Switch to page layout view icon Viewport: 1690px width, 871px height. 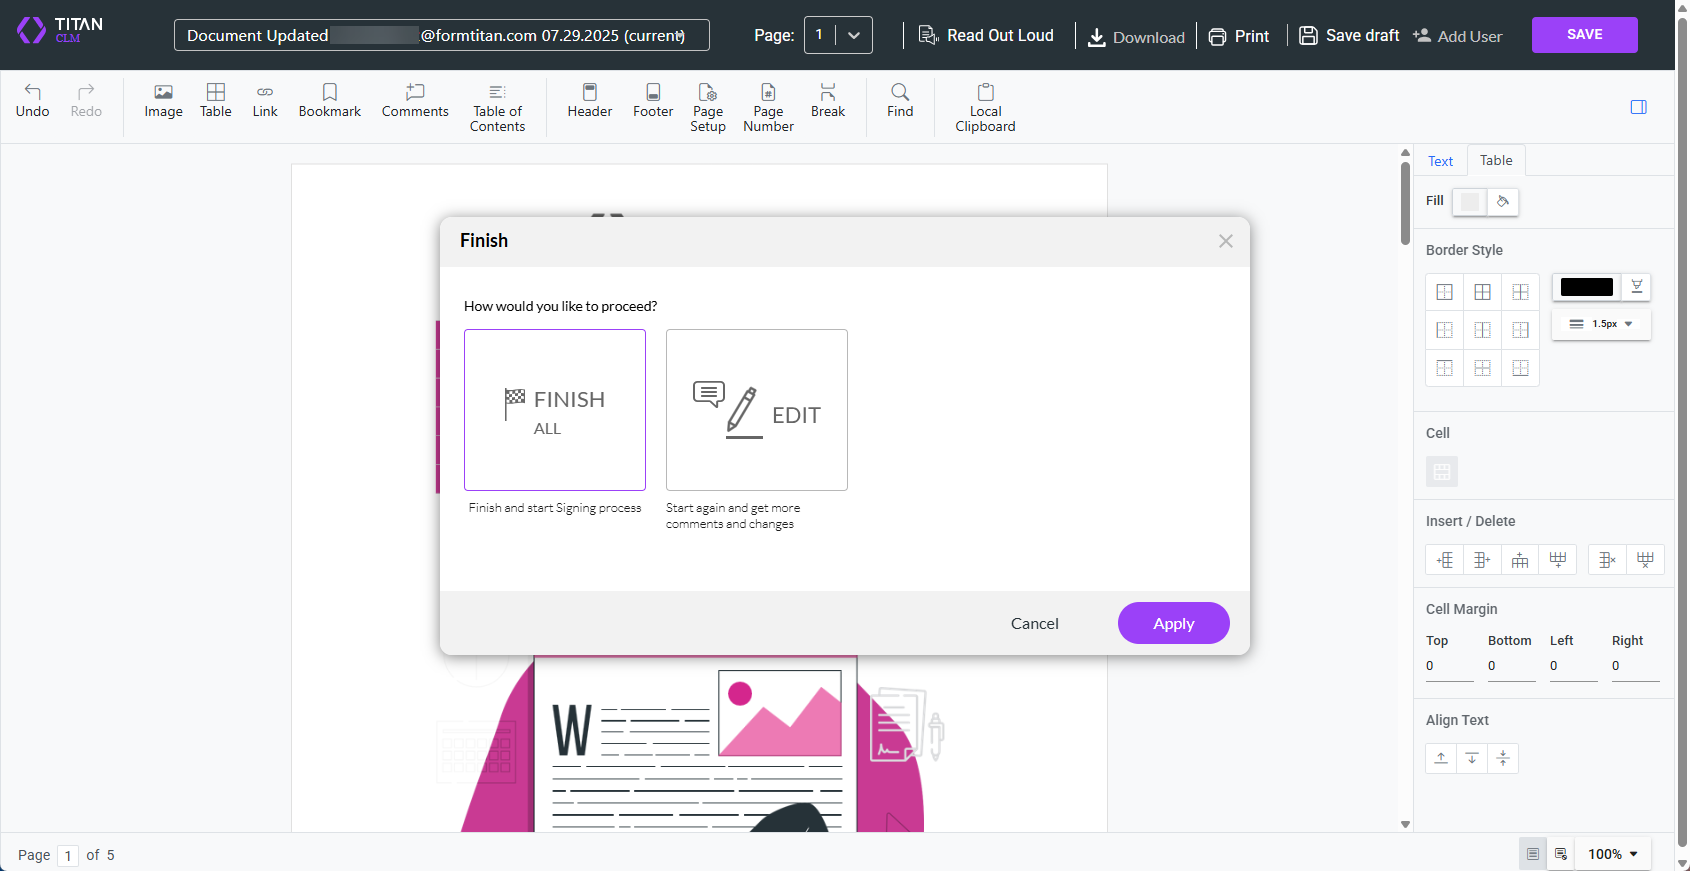[x=1532, y=854]
